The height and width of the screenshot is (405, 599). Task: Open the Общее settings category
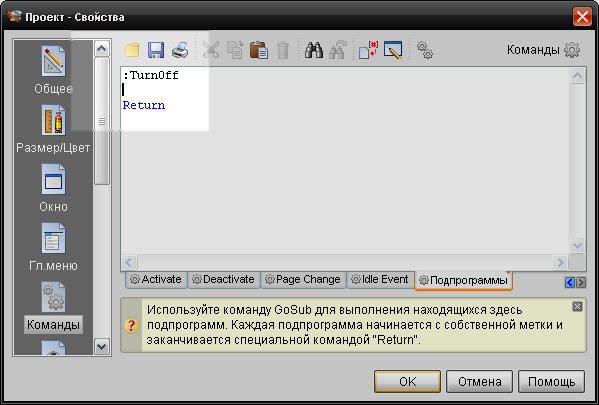pos(53,70)
